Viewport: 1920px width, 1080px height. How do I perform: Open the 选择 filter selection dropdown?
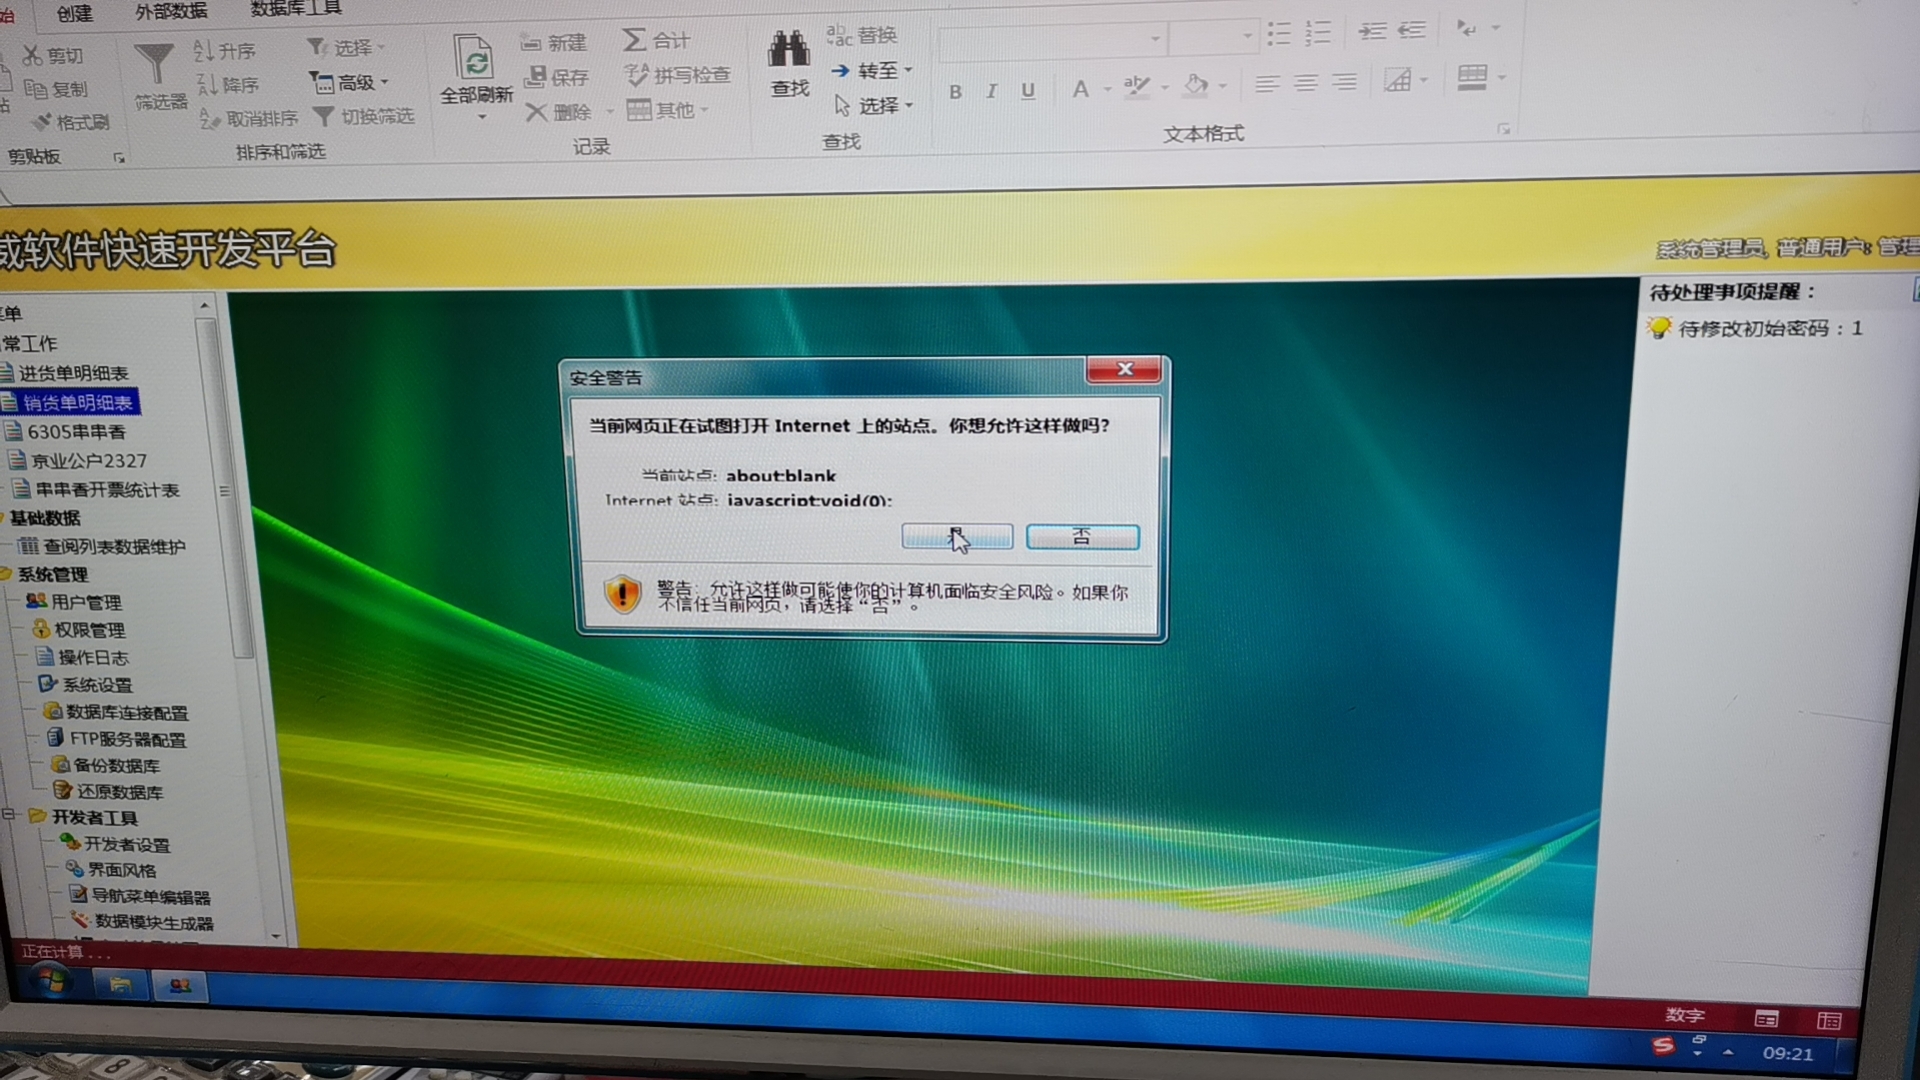click(x=346, y=47)
